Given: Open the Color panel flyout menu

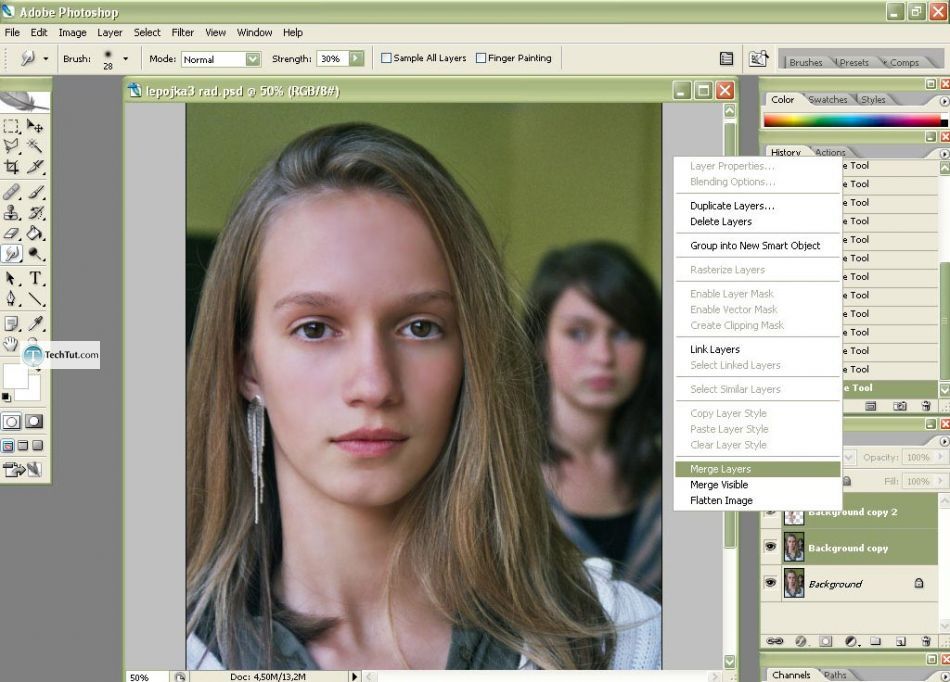Looking at the screenshot, I should tap(944, 101).
